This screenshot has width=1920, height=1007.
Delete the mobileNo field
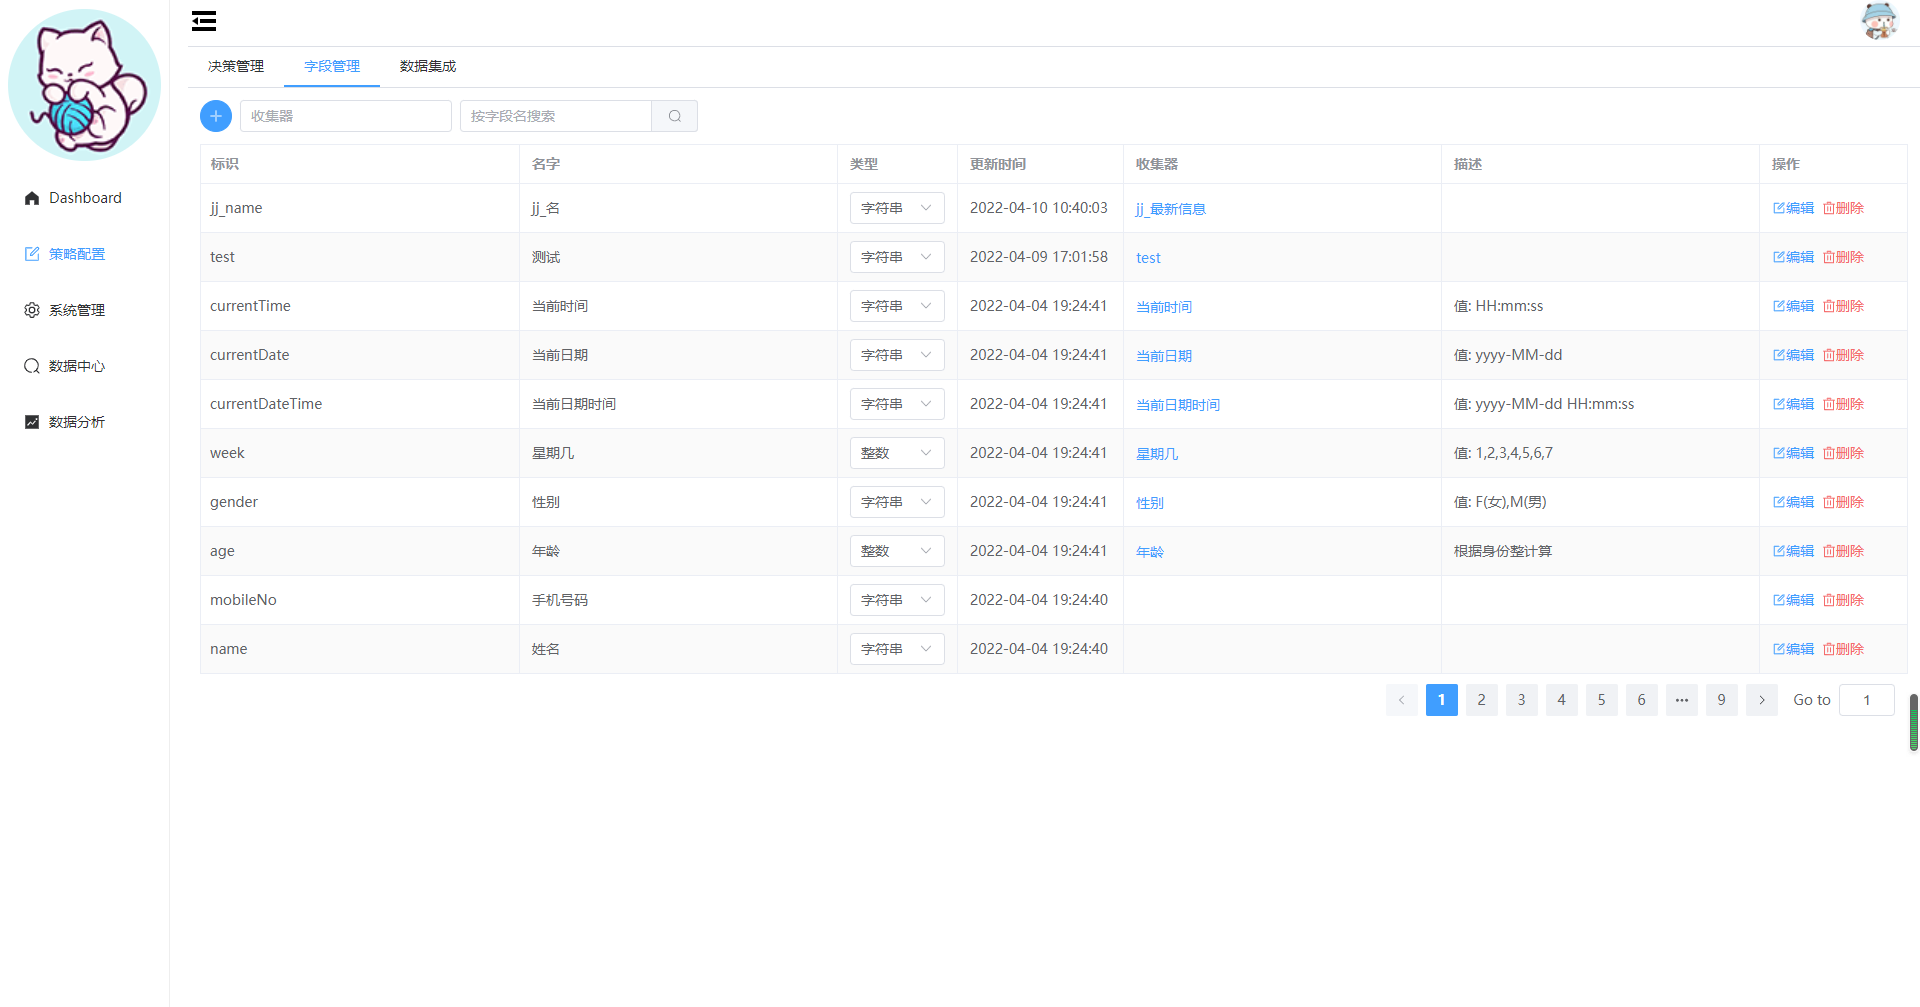1843,600
